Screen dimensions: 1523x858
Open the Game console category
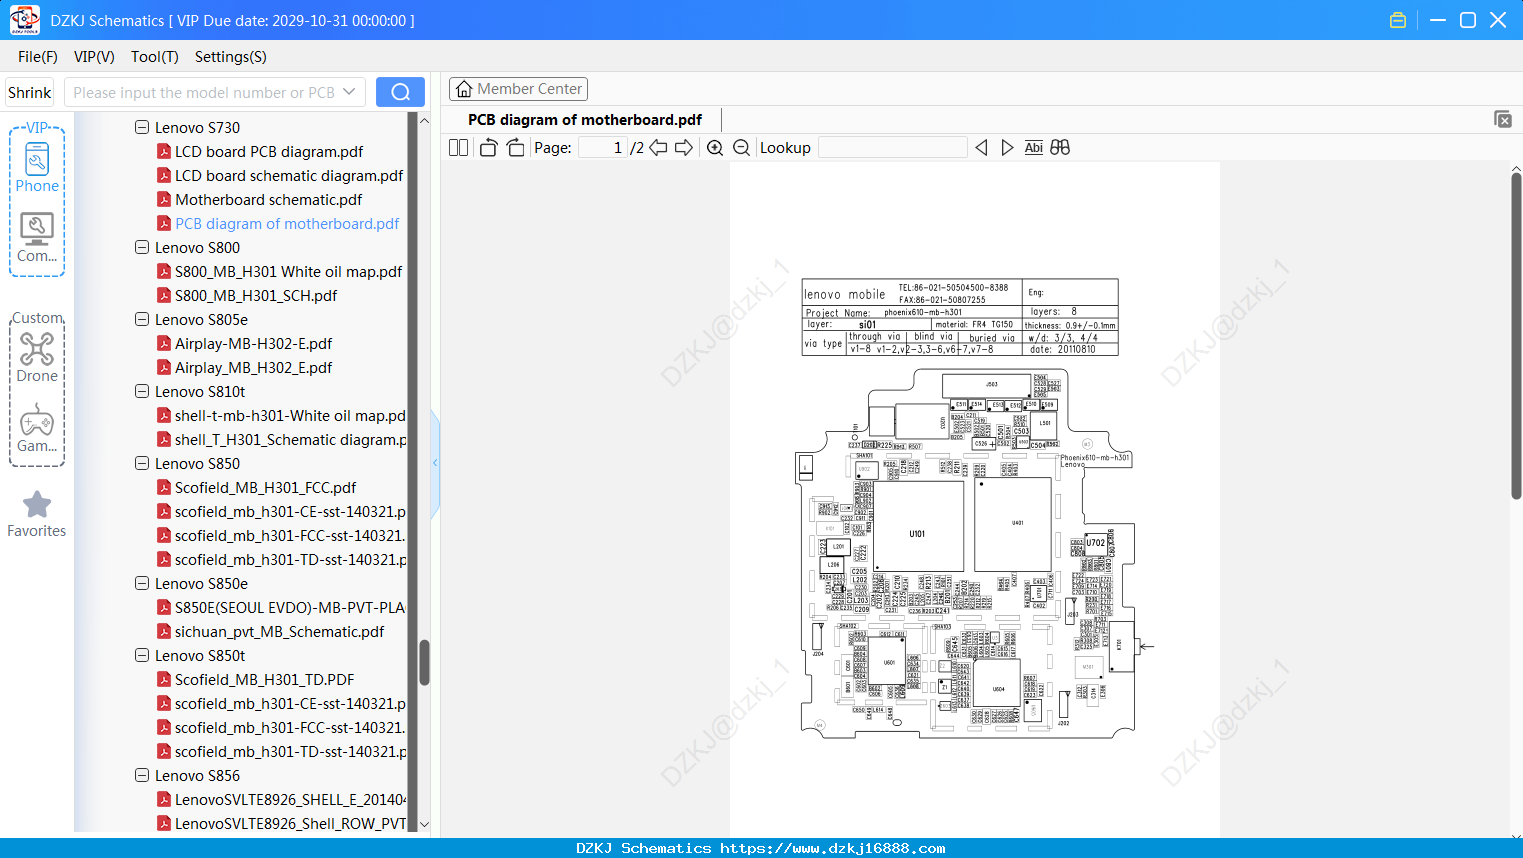tap(37, 428)
